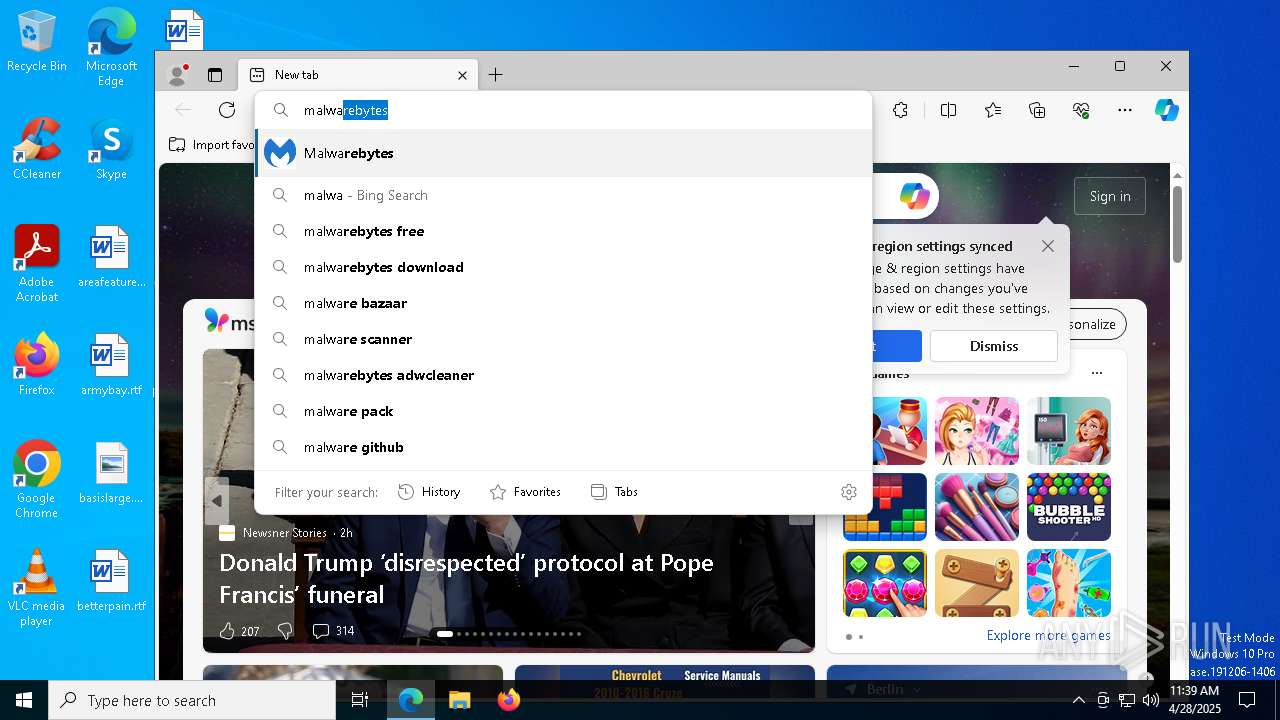Viewport: 1280px width, 720px height.
Task: Choose 'malware github' suggestion
Action: click(564, 447)
